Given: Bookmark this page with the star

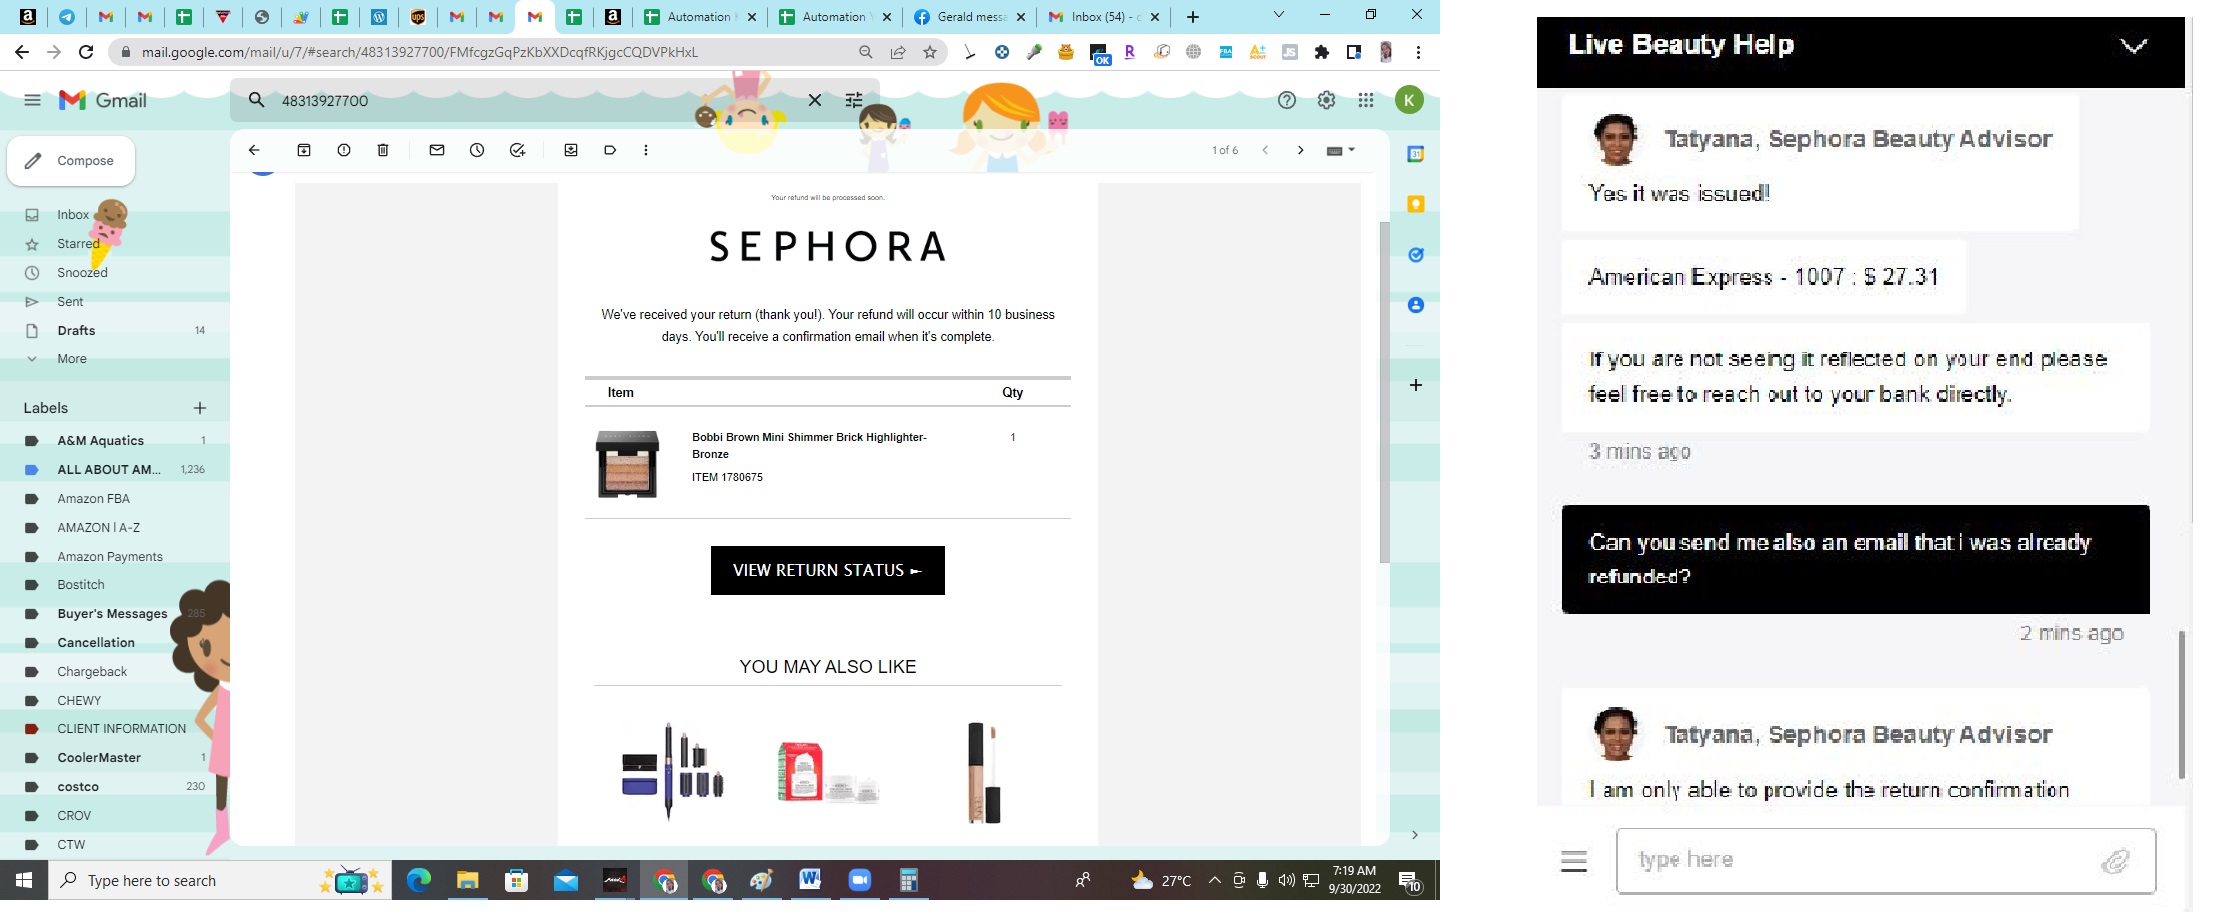Looking at the screenshot, I should click(930, 52).
